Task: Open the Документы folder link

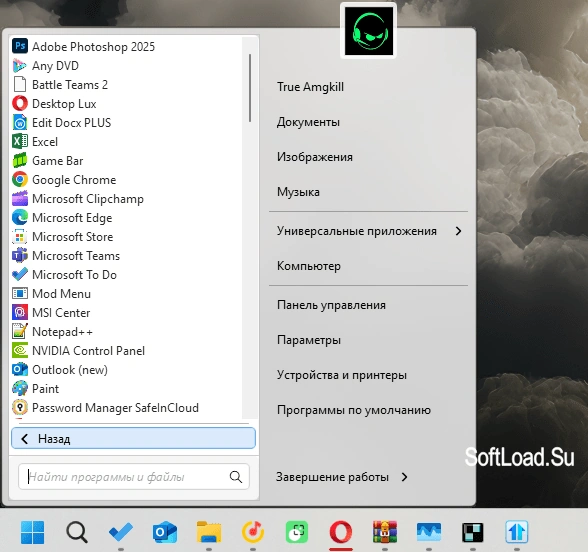Action: (x=308, y=122)
